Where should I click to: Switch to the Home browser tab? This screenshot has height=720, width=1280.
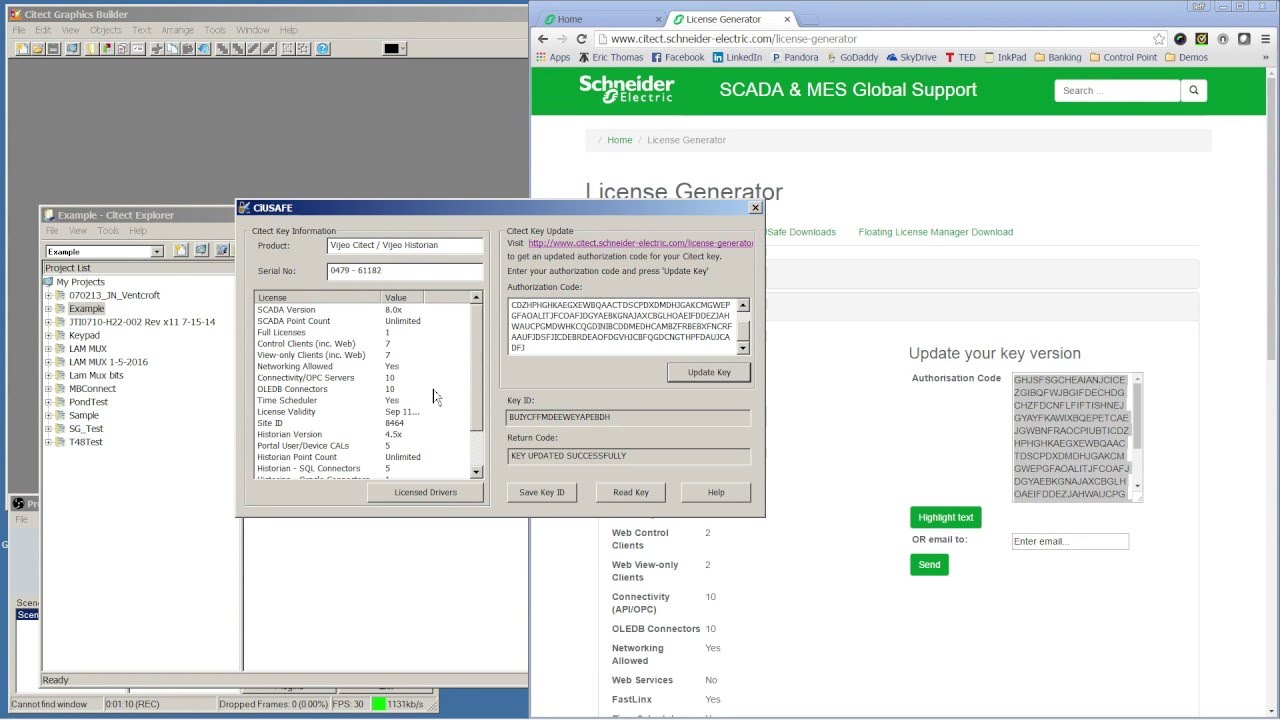[599, 19]
